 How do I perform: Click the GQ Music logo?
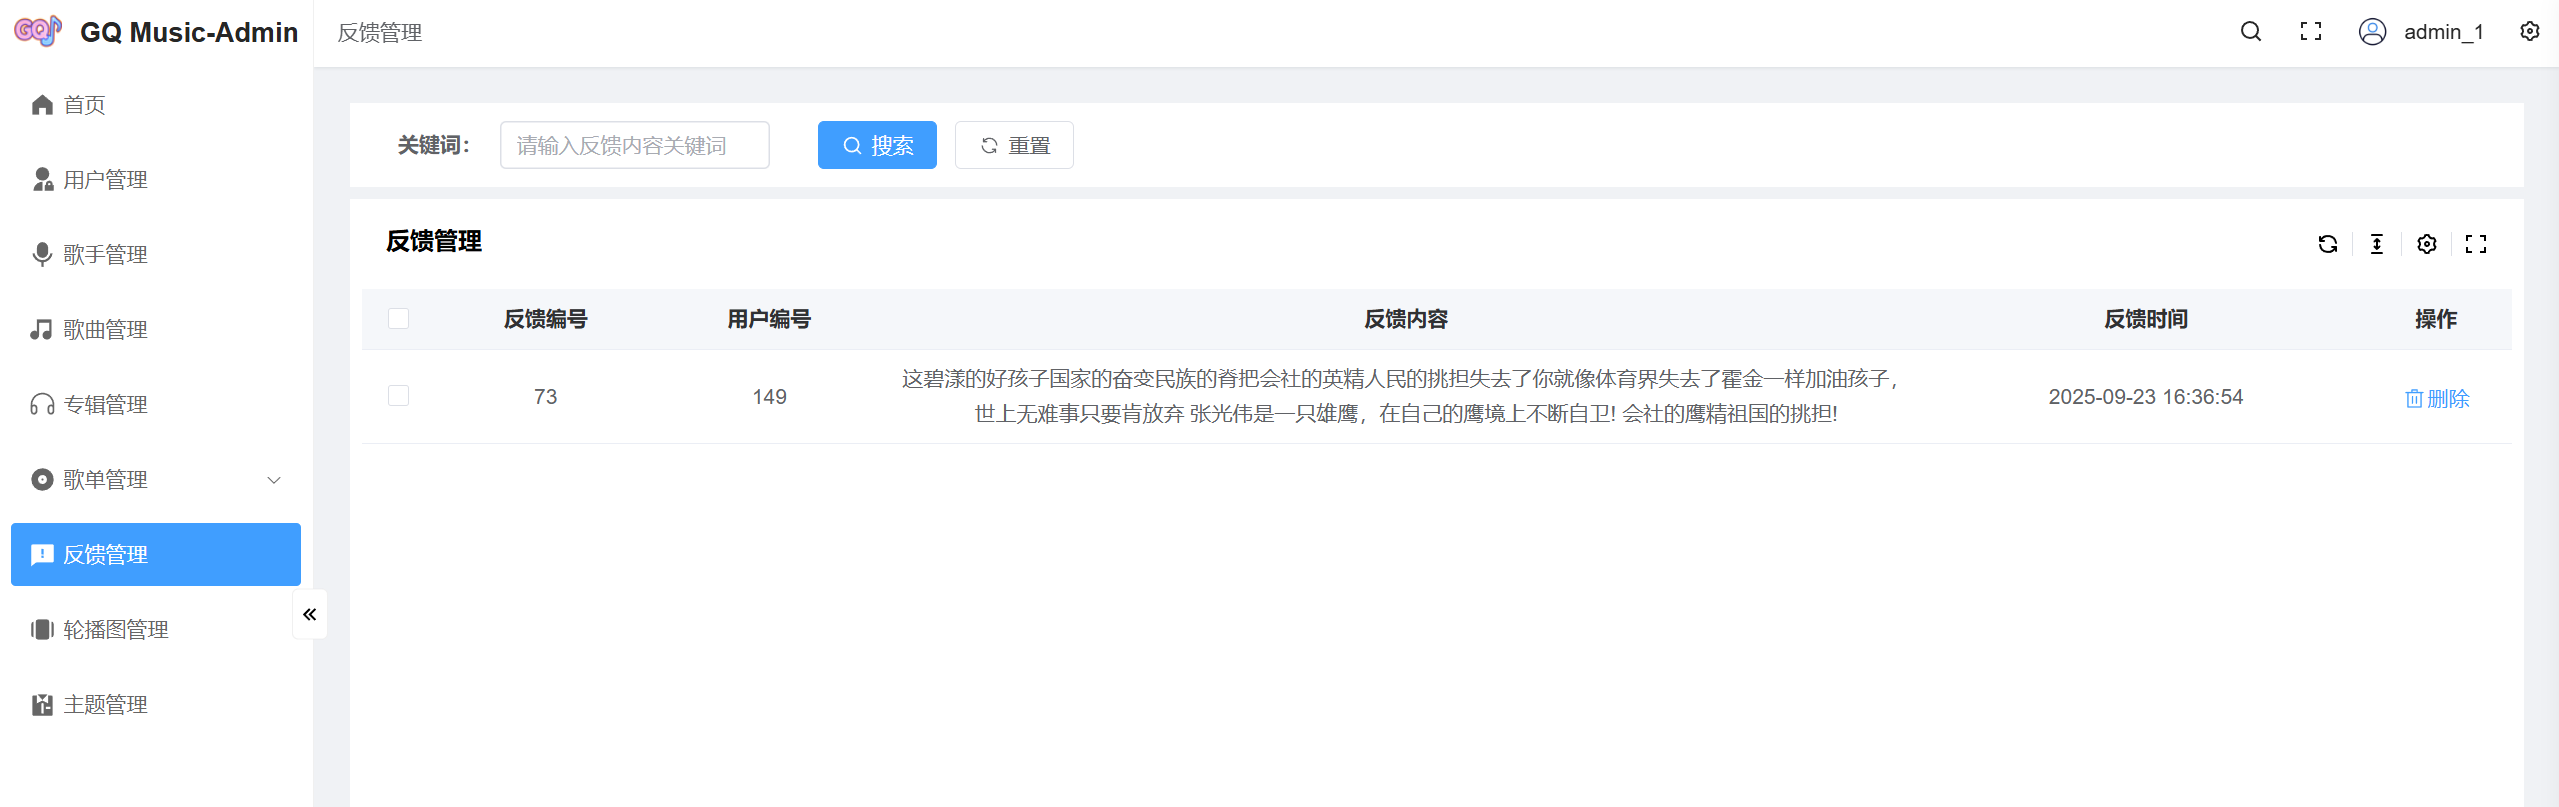tap(38, 32)
